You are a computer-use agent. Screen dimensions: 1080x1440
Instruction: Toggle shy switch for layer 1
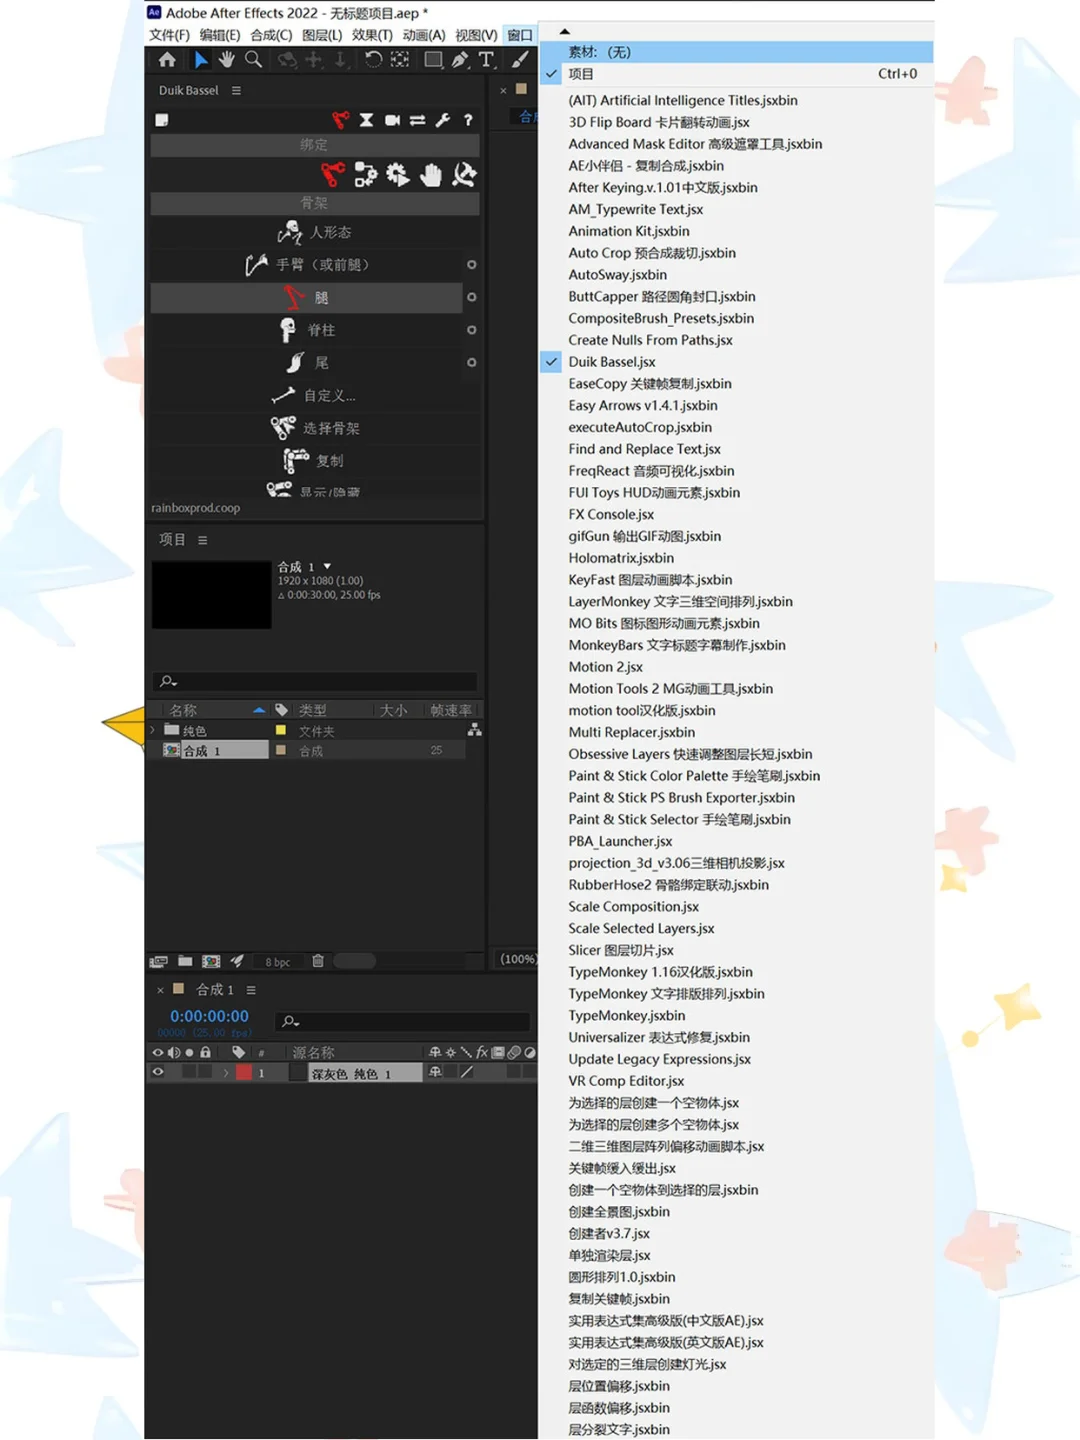pyautogui.click(x=435, y=1072)
